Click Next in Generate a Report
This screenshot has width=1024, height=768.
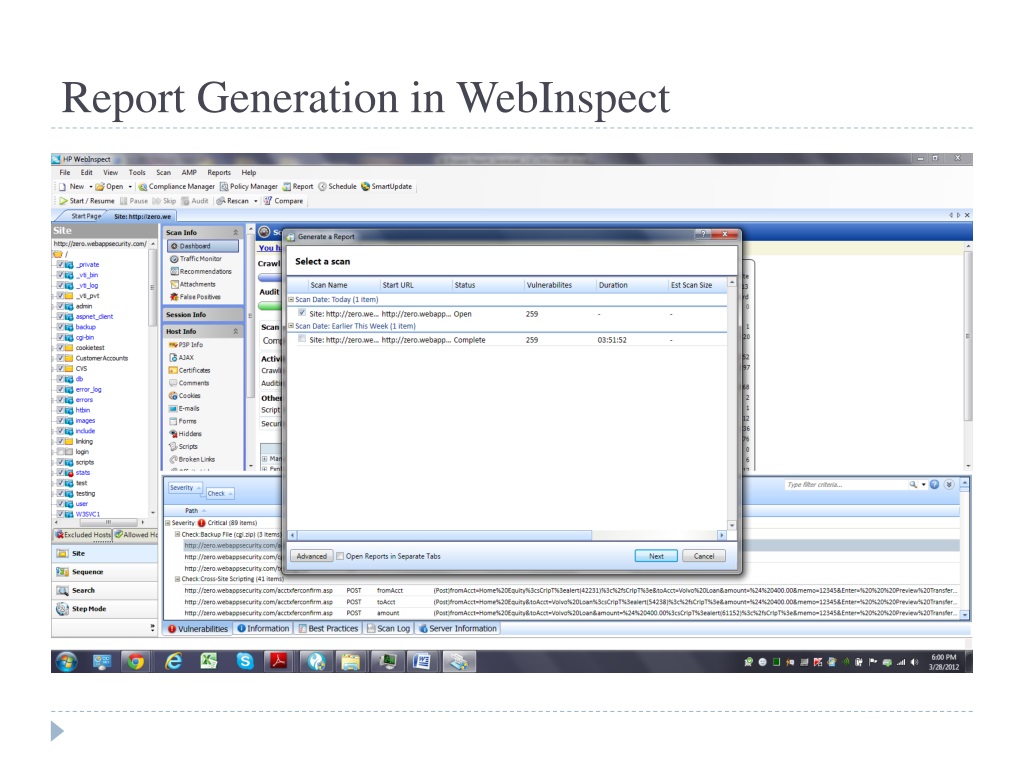(656, 556)
